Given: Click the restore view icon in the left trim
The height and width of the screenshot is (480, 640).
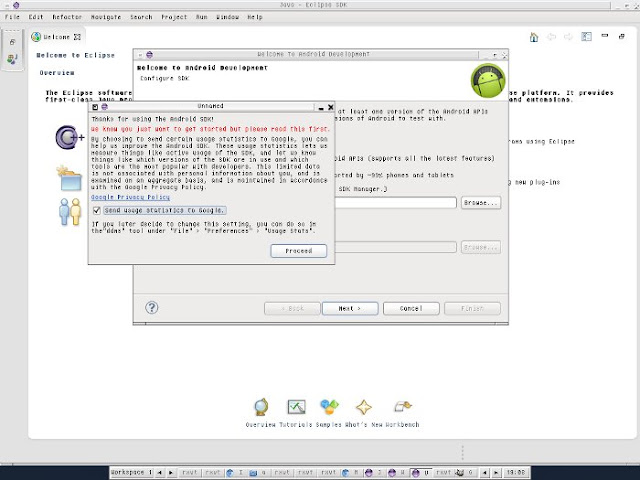Looking at the screenshot, I should 12,42.
